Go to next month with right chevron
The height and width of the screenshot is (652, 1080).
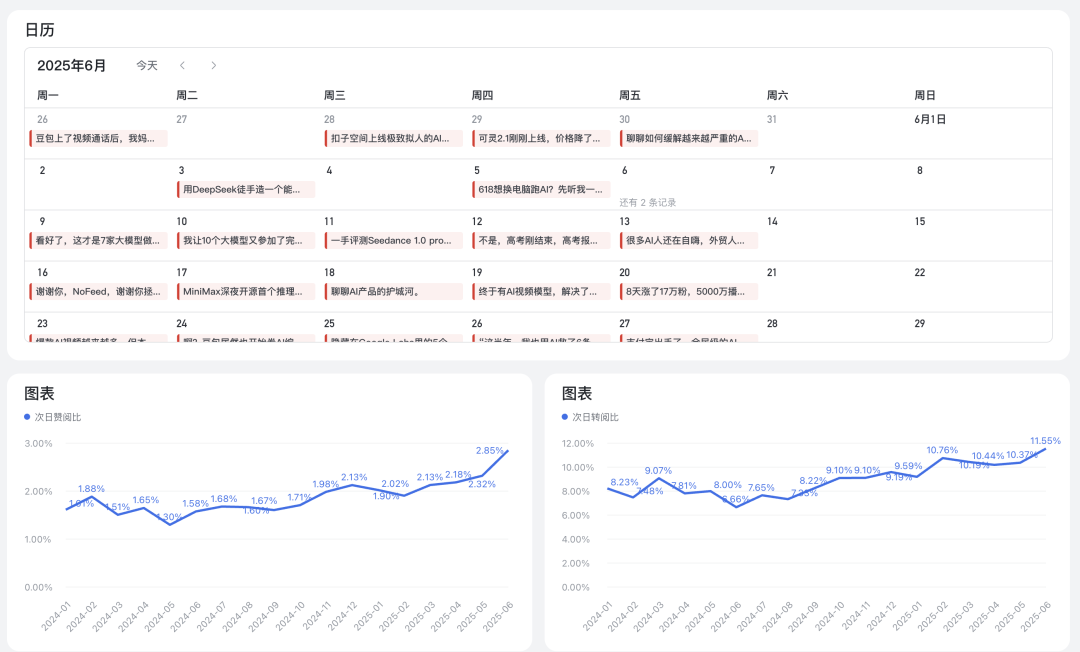pos(213,66)
